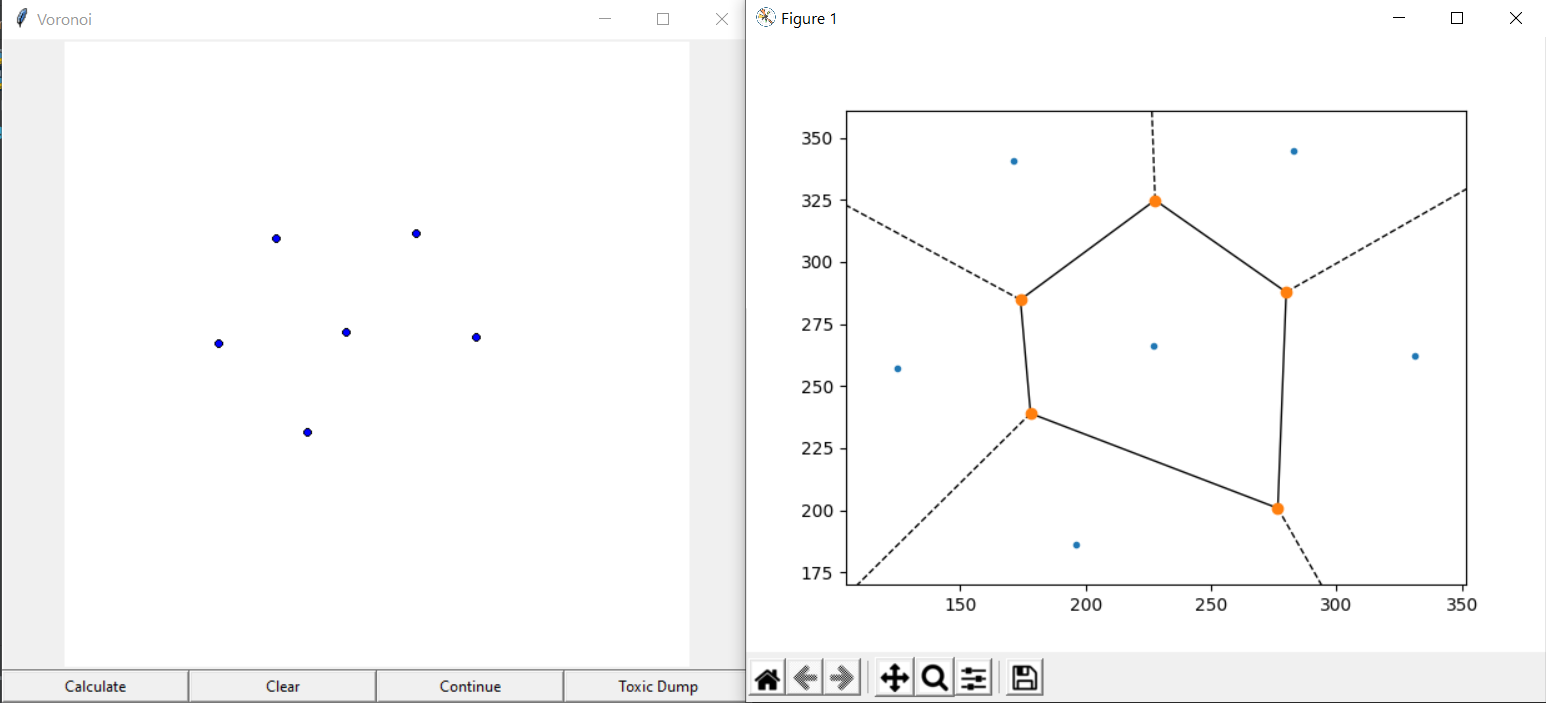
Task: Close the Voronoi window
Action: [x=721, y=18]
